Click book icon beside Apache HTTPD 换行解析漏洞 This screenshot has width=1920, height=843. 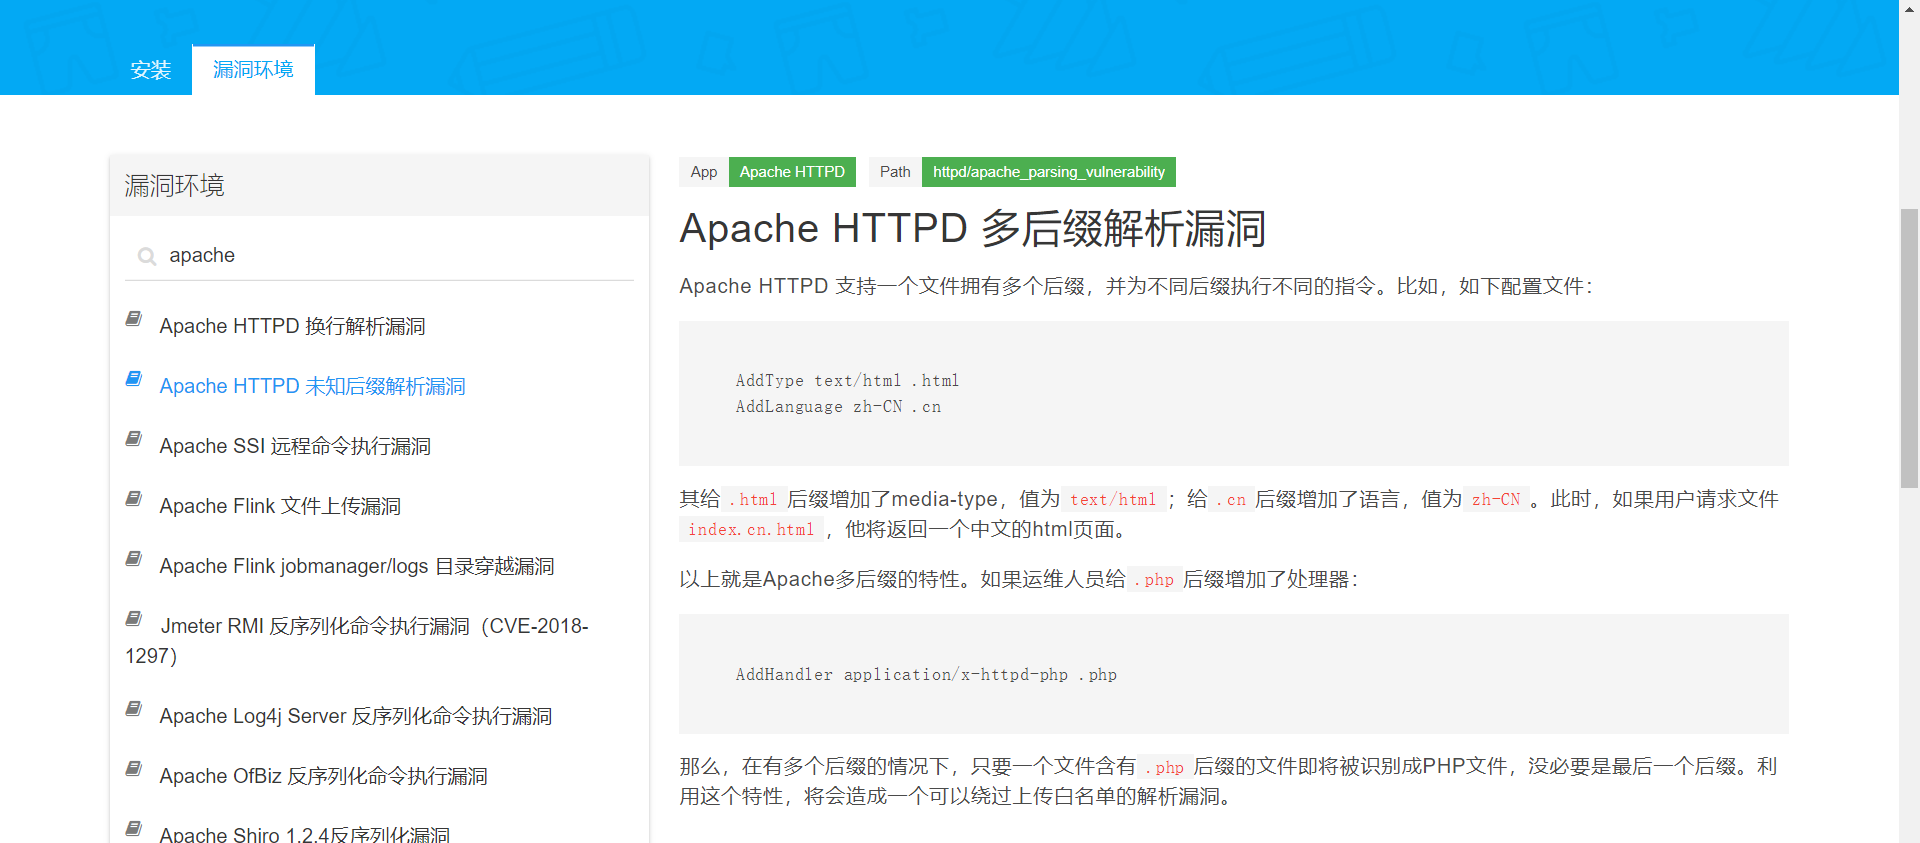[133, 319]
